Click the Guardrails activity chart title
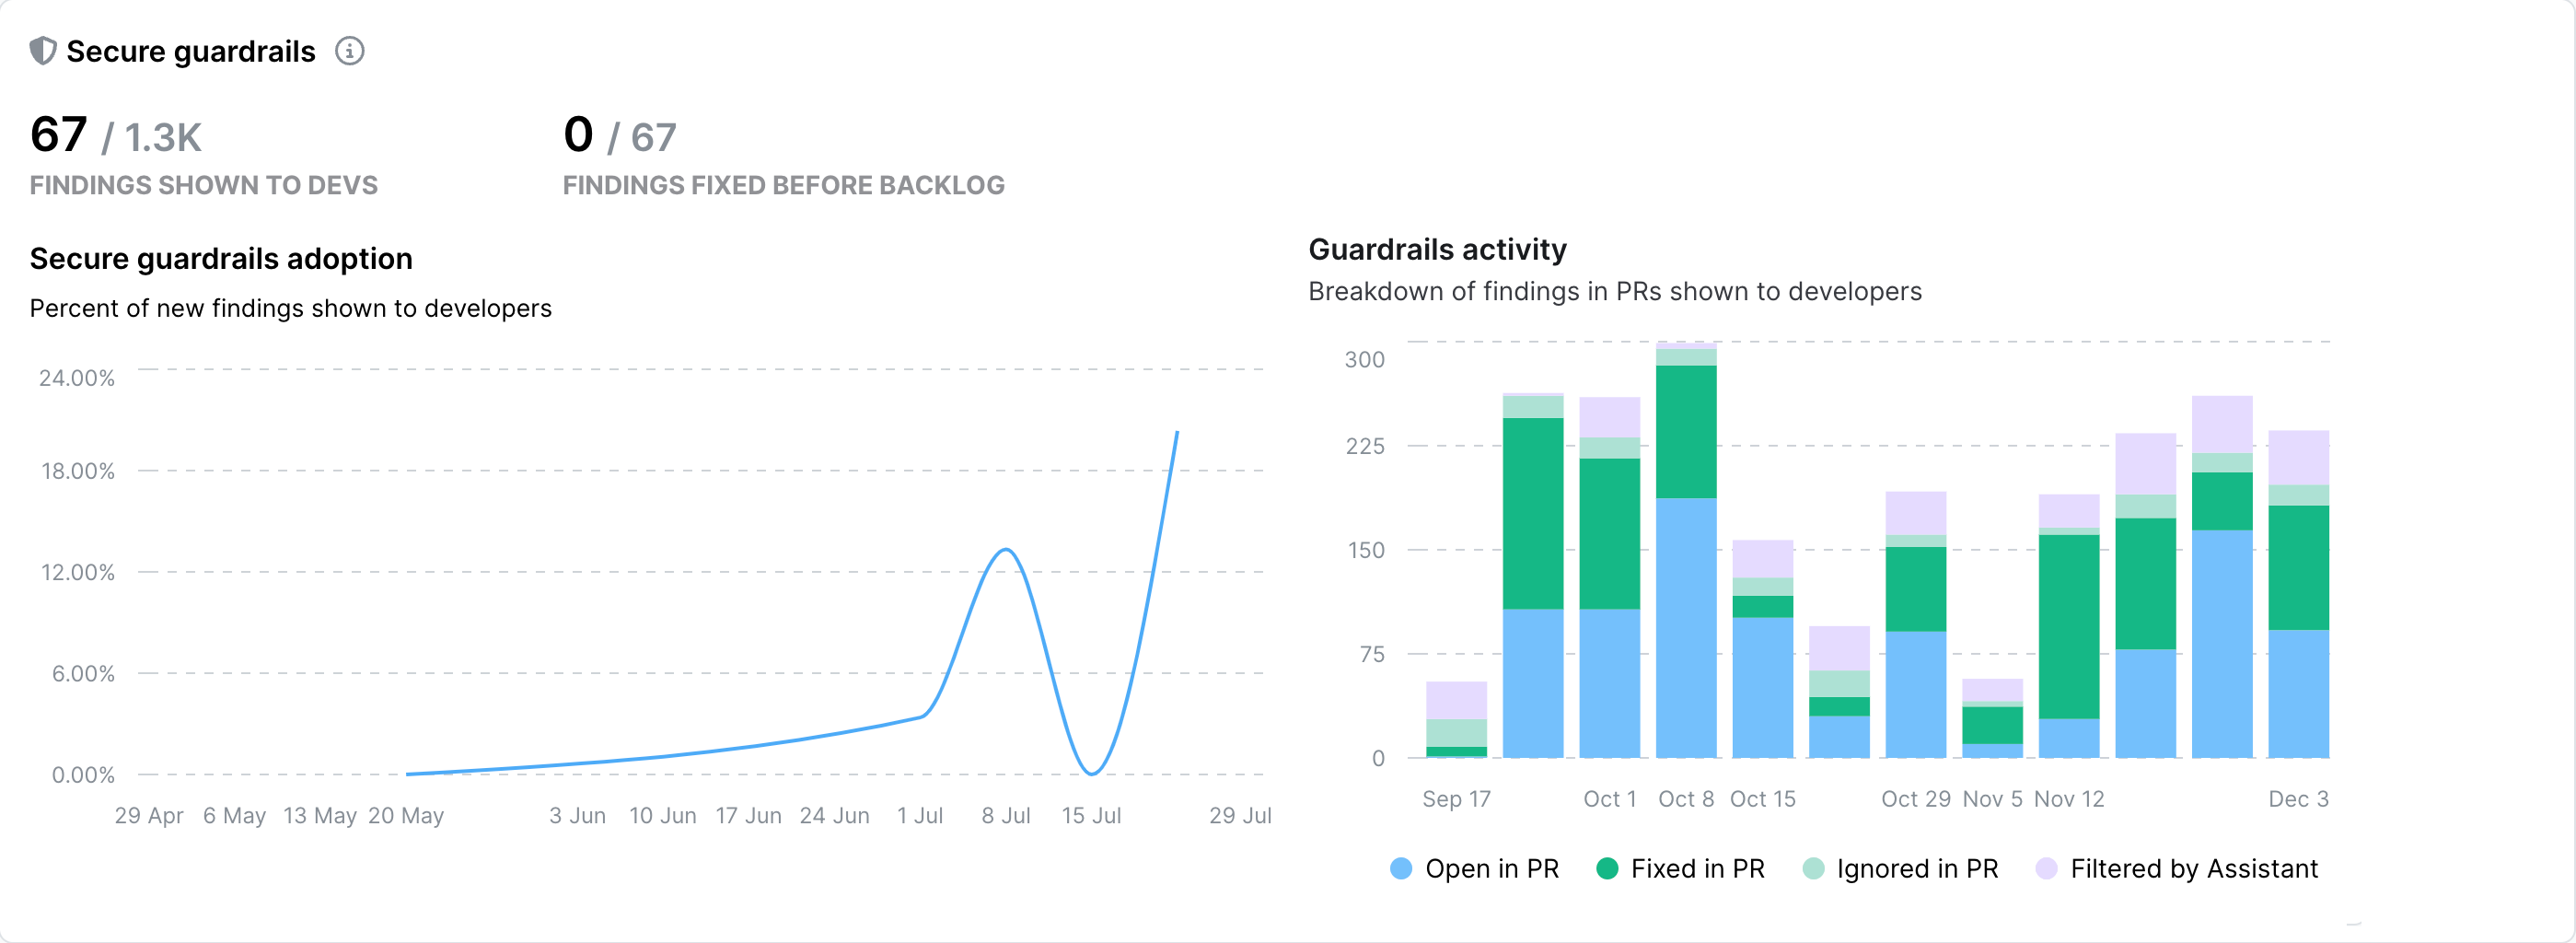The image size is (2576, 943). (x=1437, y=249)
